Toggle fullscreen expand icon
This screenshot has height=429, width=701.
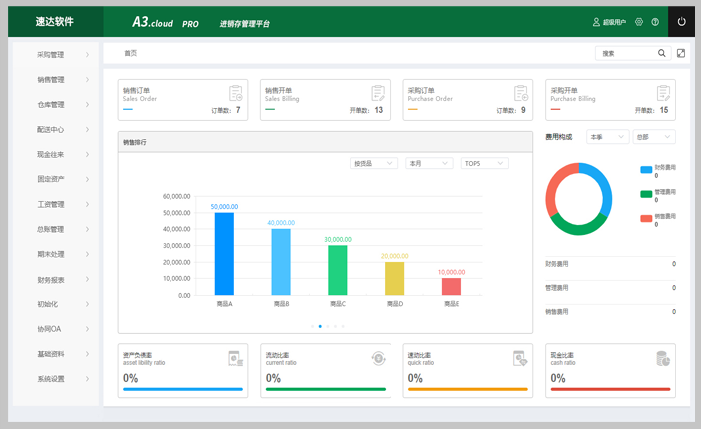click(681, 53)
